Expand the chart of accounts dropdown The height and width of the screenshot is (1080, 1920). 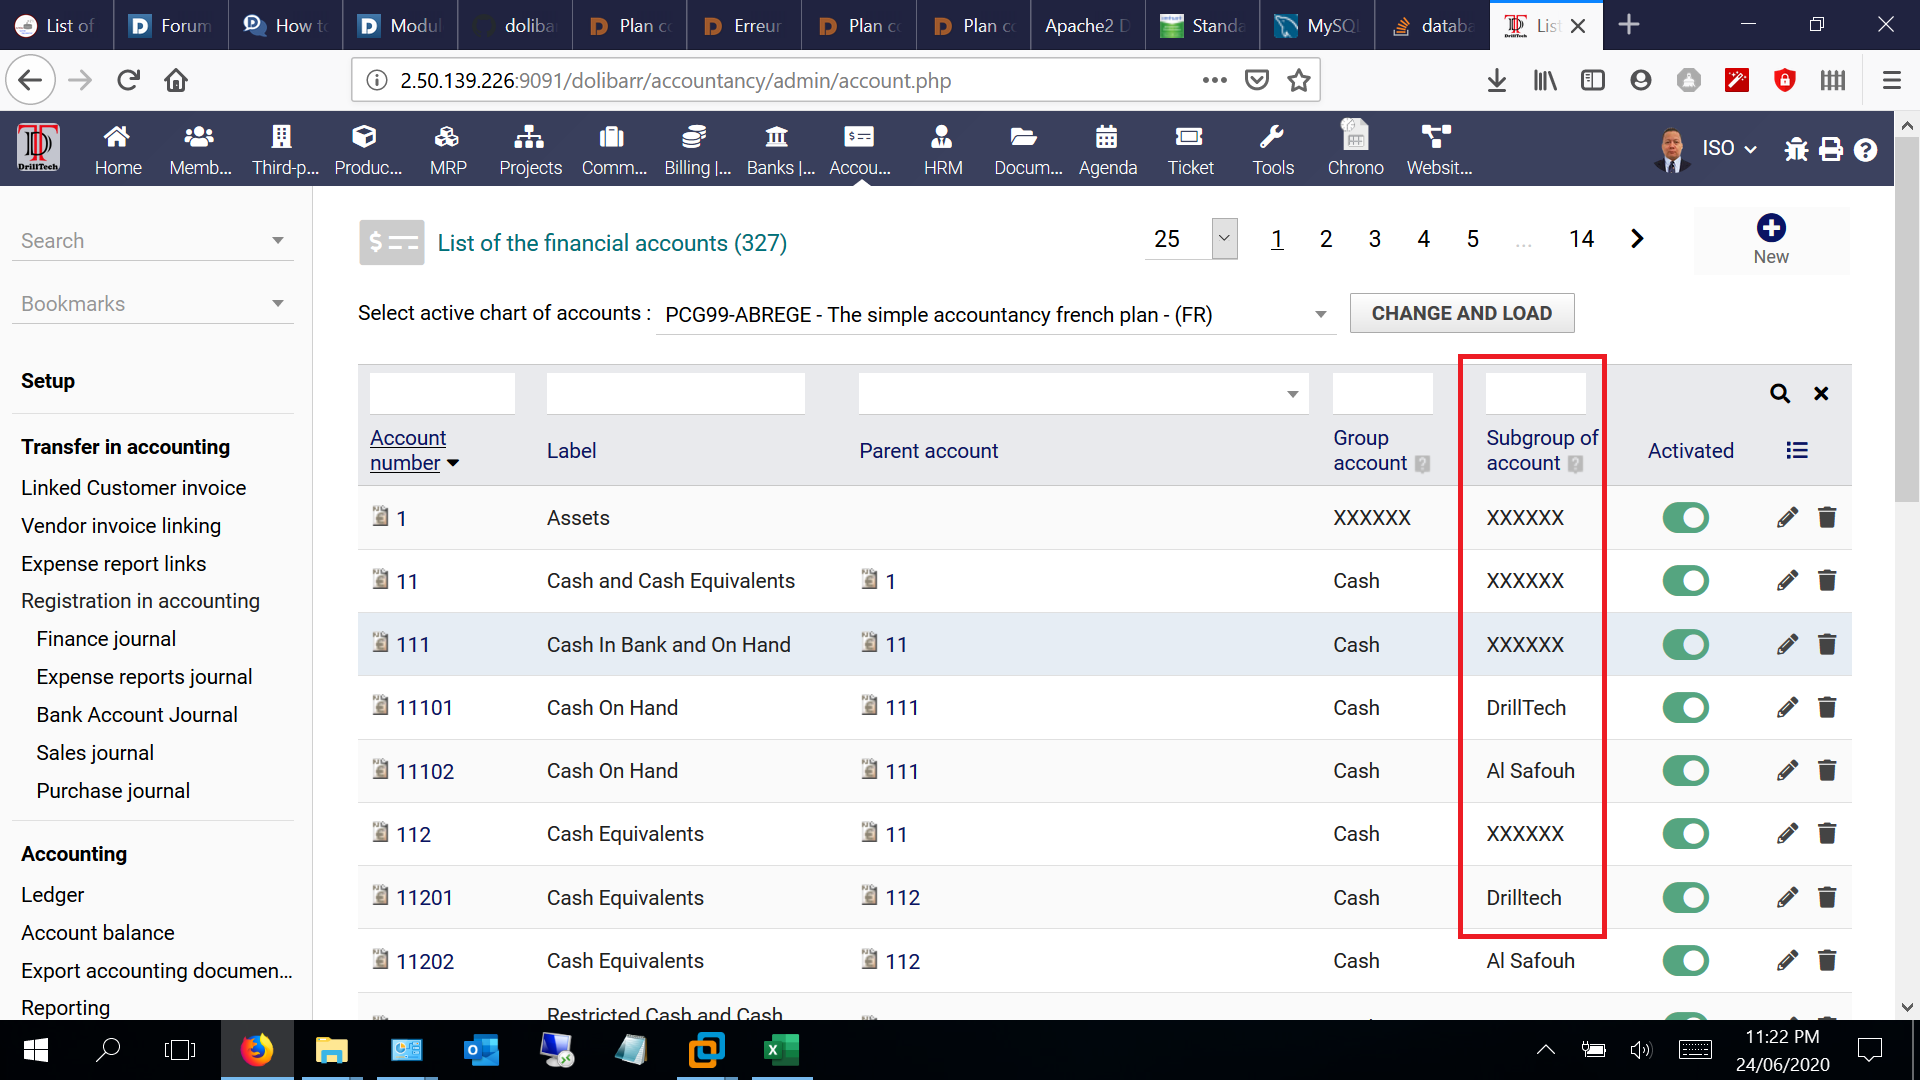(1320, 315)
